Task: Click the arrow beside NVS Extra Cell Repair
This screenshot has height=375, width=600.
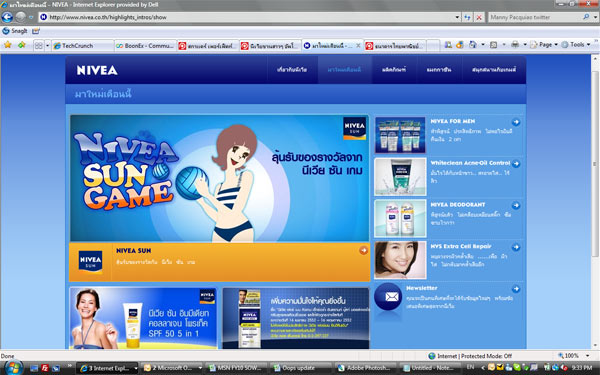Action: point(516,247)
